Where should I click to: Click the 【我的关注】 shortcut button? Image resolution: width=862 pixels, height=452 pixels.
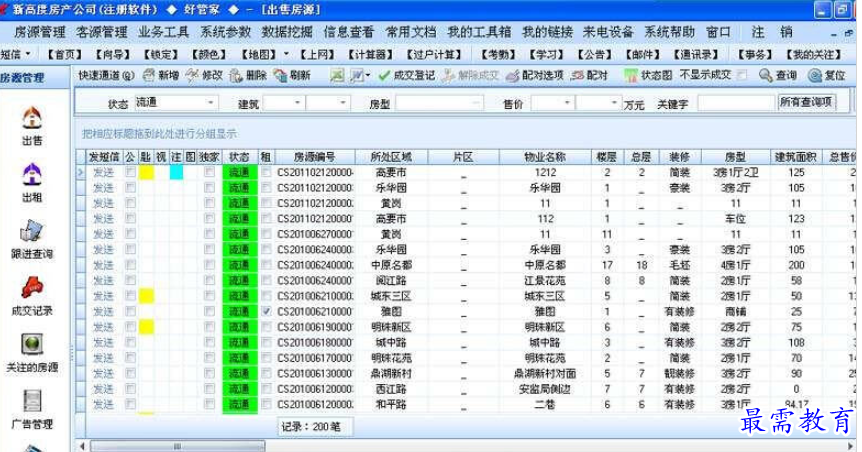[813, 54]
